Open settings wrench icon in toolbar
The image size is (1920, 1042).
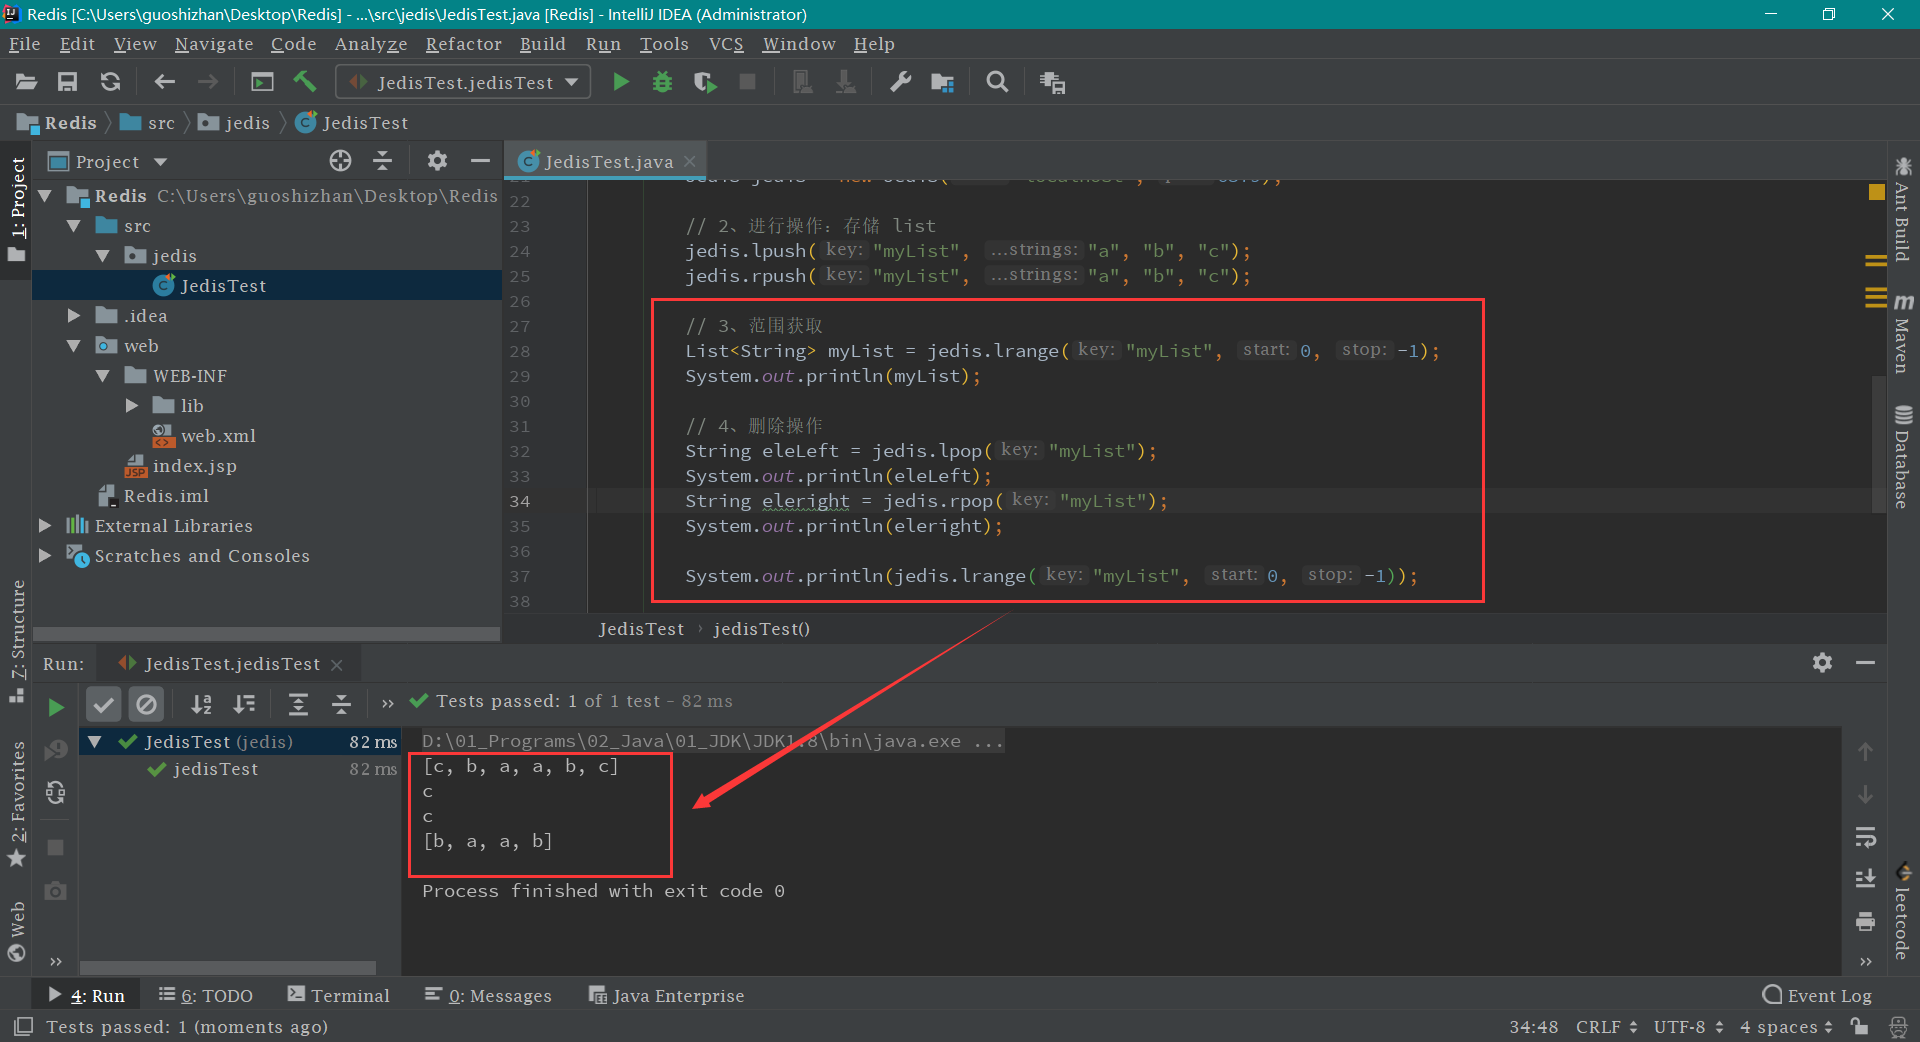[x=900, y=82]
